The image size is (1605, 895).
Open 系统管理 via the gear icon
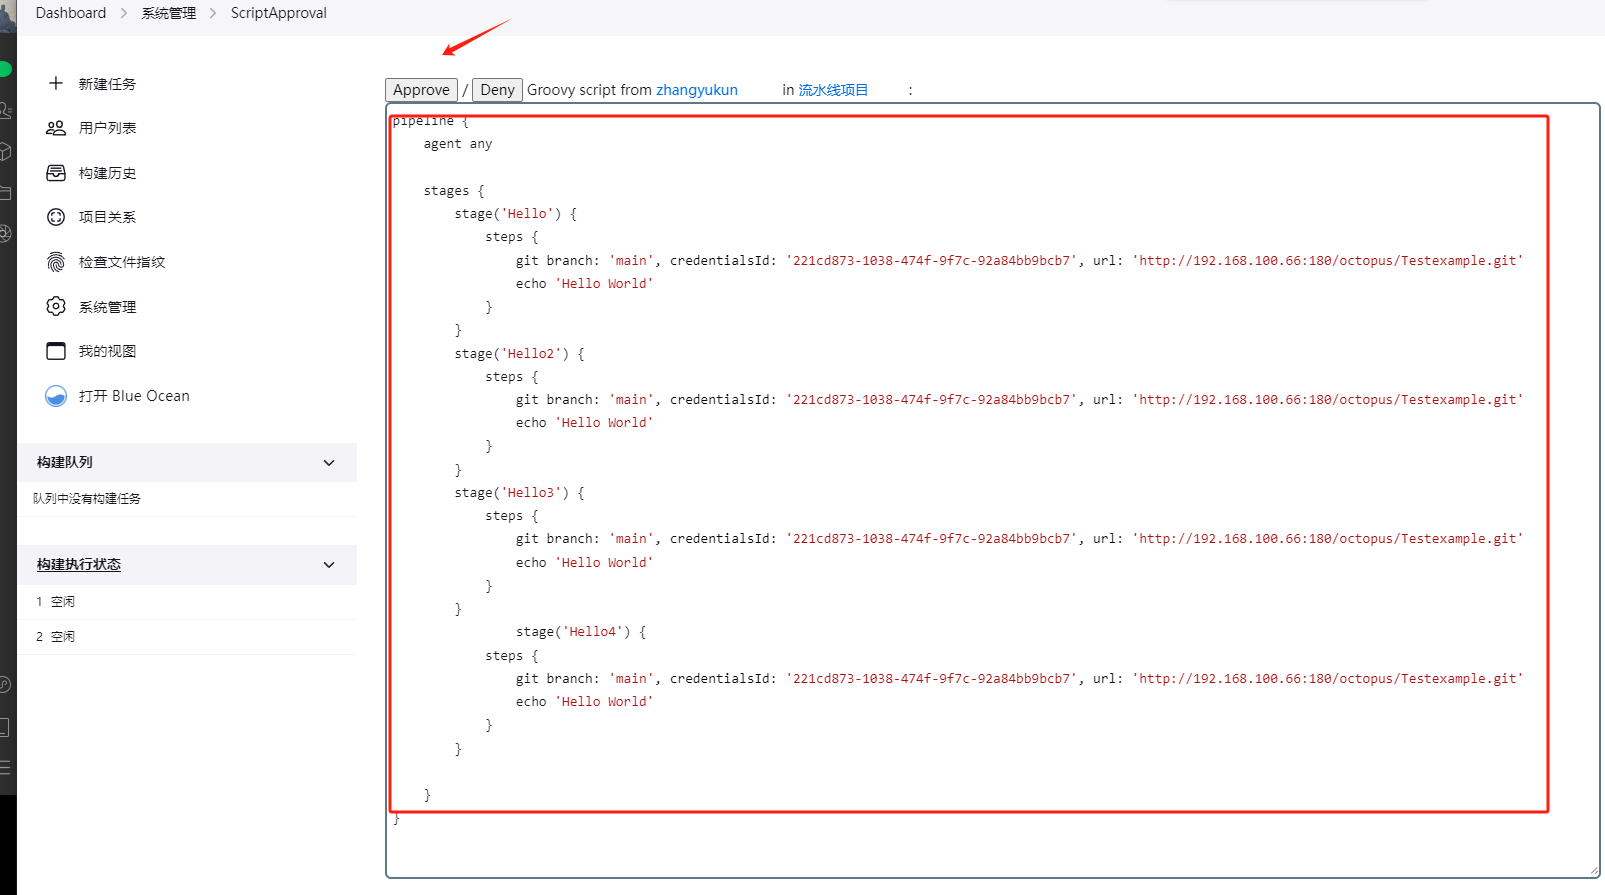coord(56,306)
